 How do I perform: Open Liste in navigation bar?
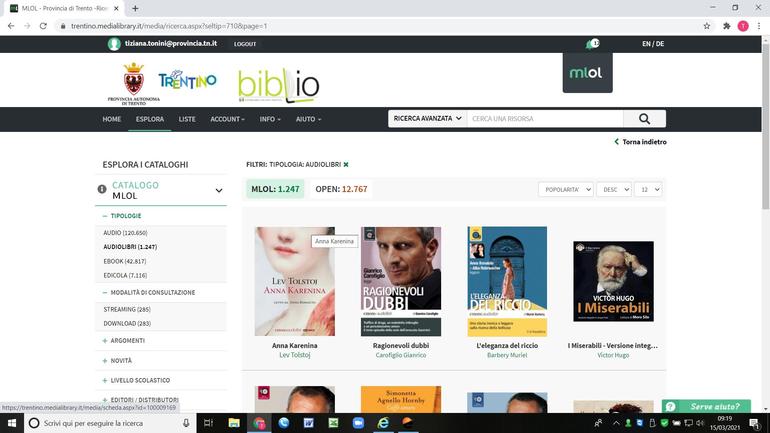tap(187, 119)
